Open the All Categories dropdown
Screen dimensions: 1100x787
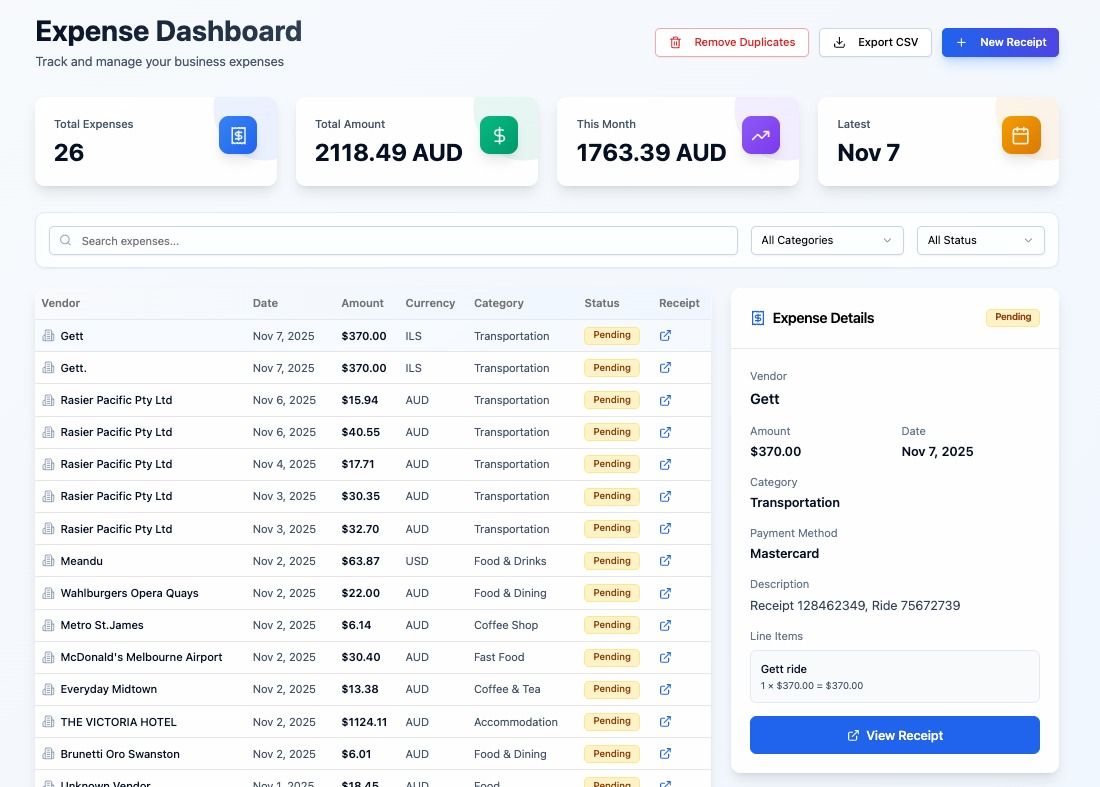point(827,241)
